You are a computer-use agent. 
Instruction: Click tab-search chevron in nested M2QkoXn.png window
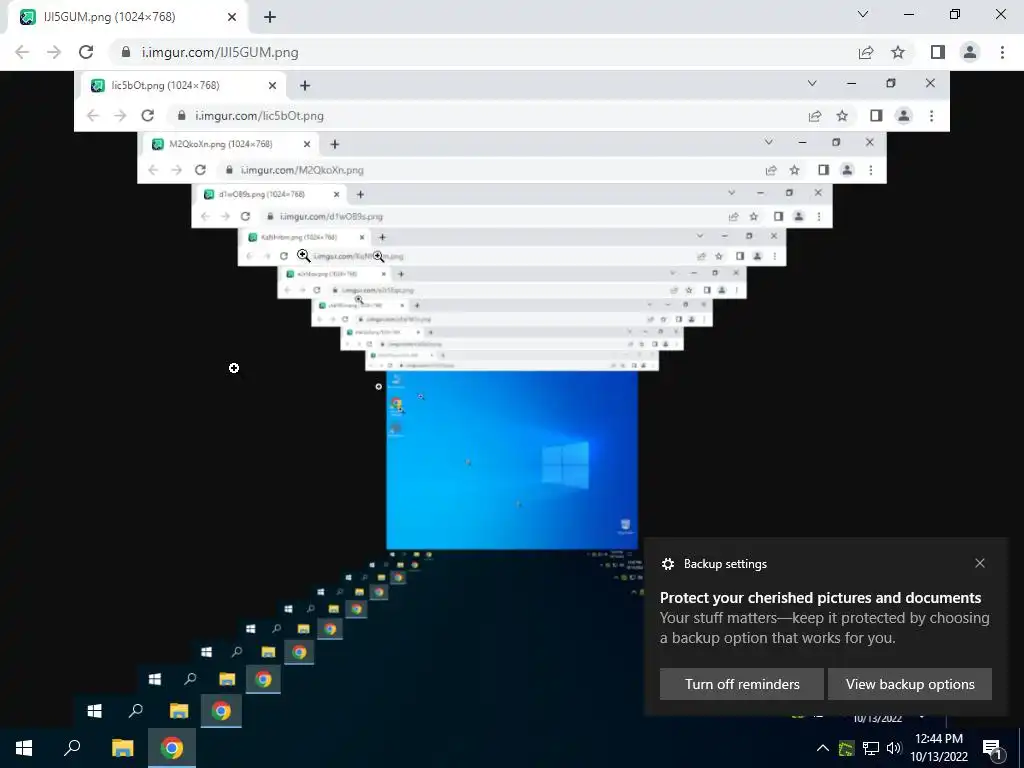click(x=769, y=142)
